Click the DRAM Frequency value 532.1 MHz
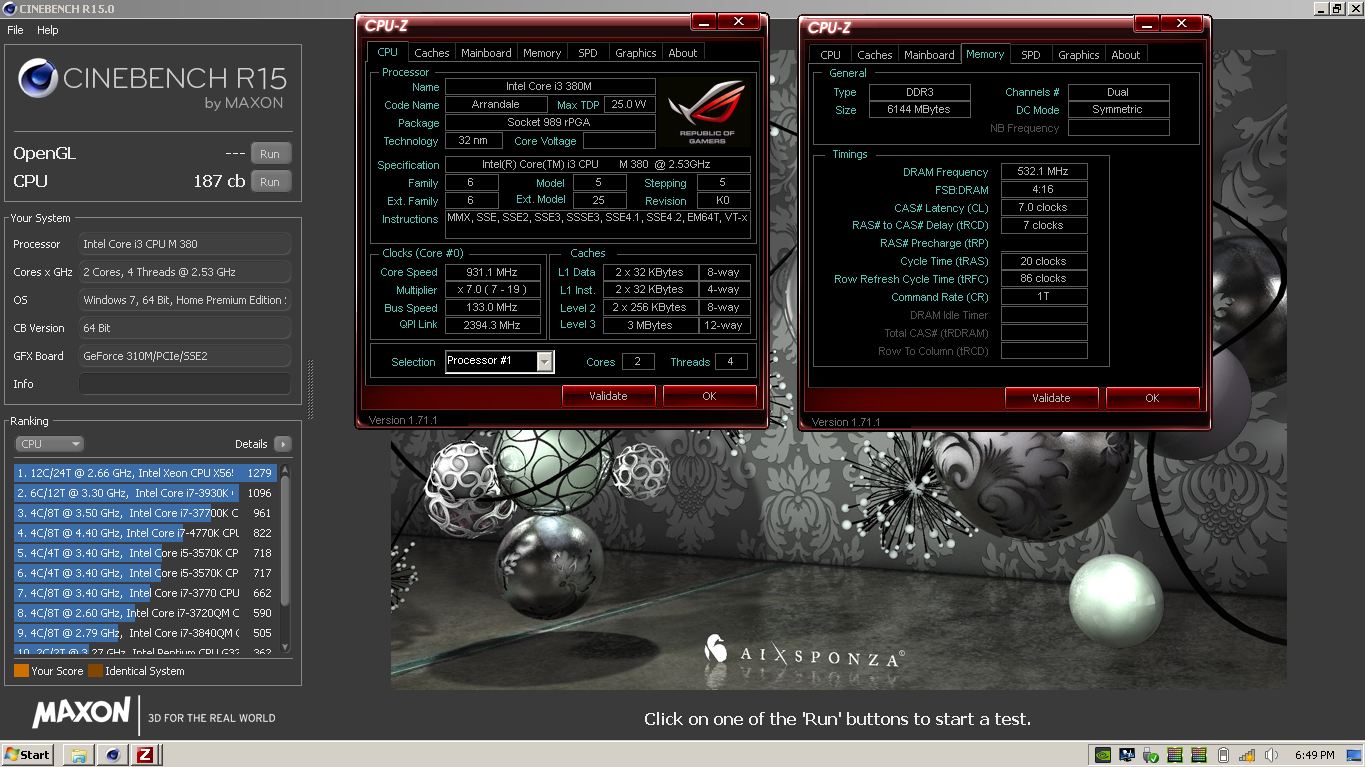Image resolution: width=1365 pixels, height=767 pixels. click(x=1043, y=171)
